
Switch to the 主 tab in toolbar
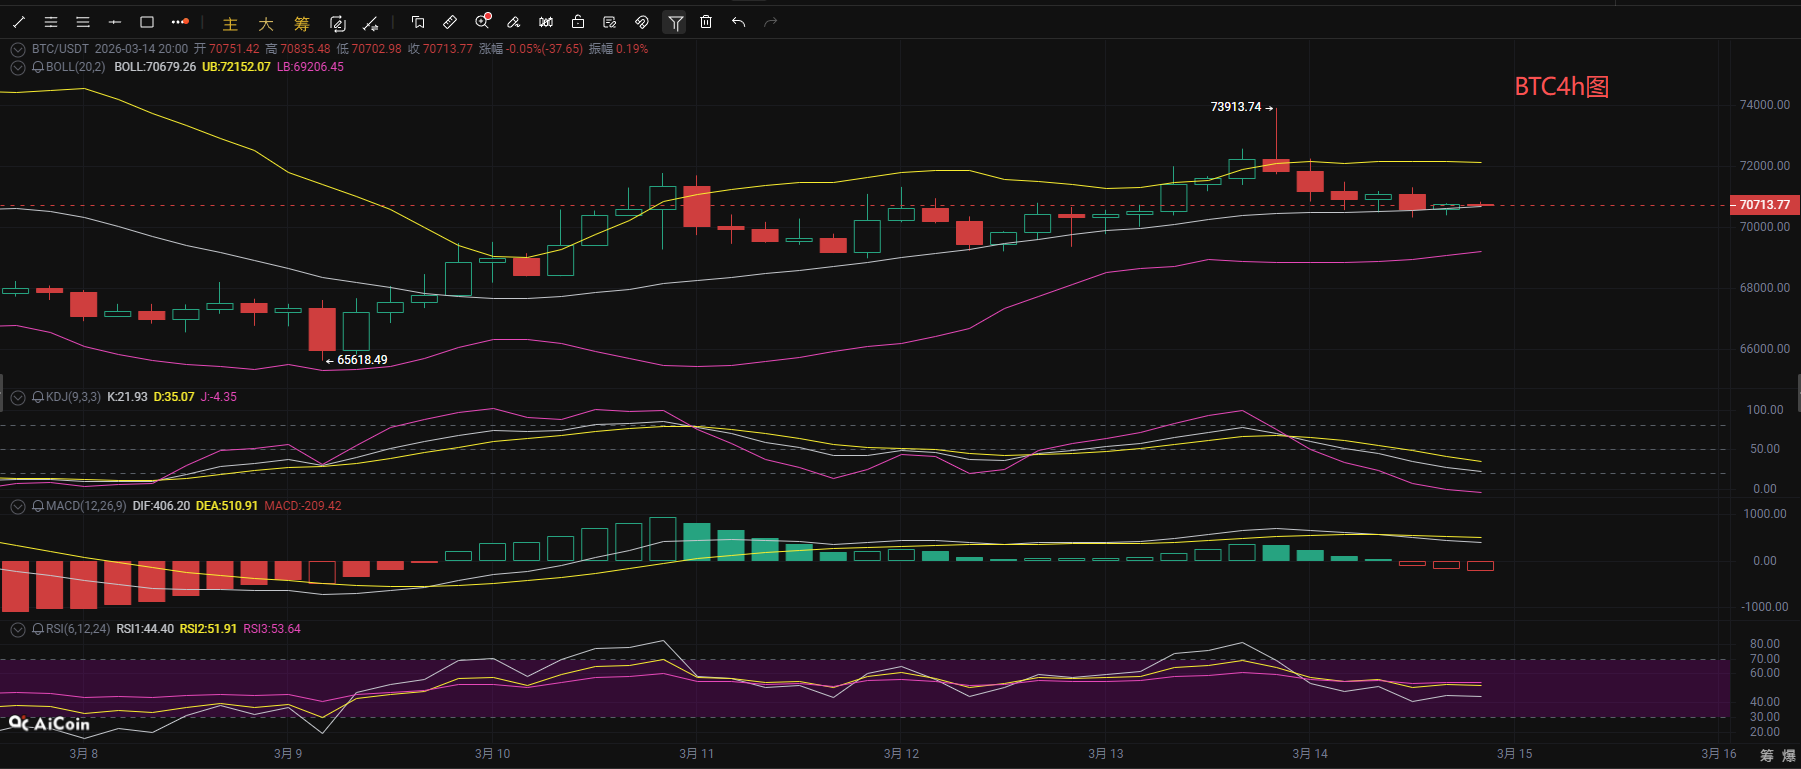tap(230, 23)
